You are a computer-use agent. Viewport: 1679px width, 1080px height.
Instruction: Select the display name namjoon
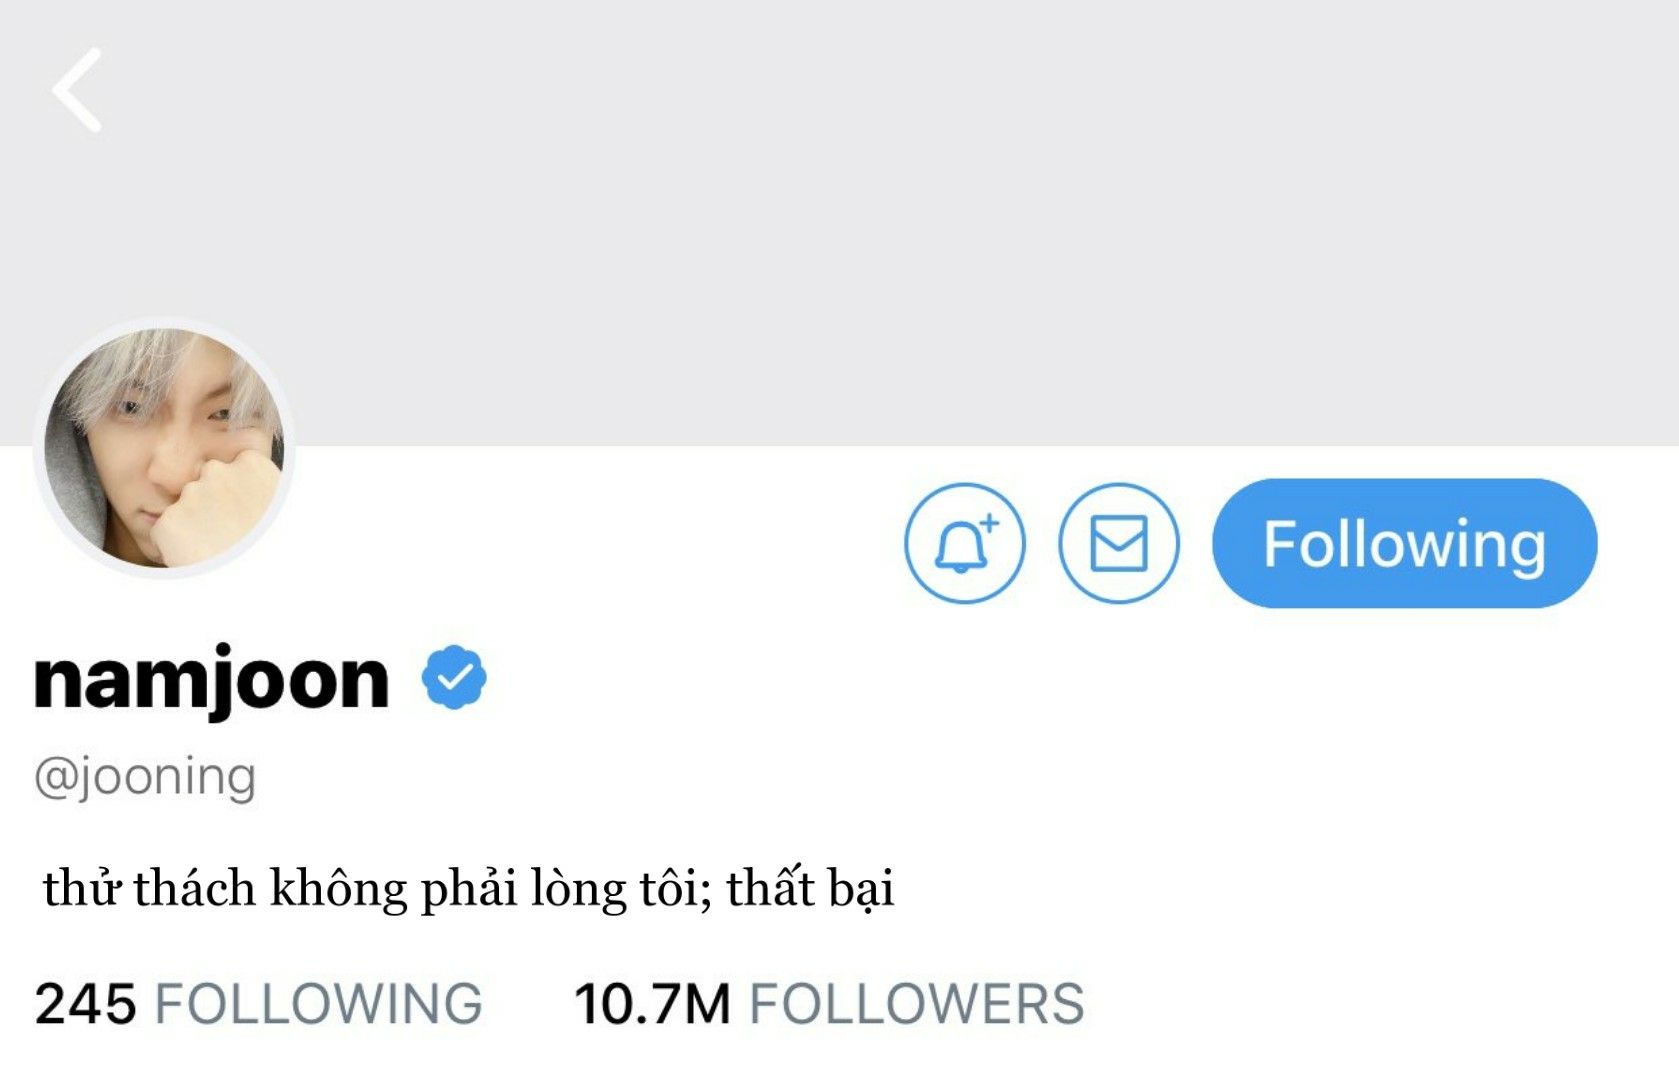[x=211, y=681]
